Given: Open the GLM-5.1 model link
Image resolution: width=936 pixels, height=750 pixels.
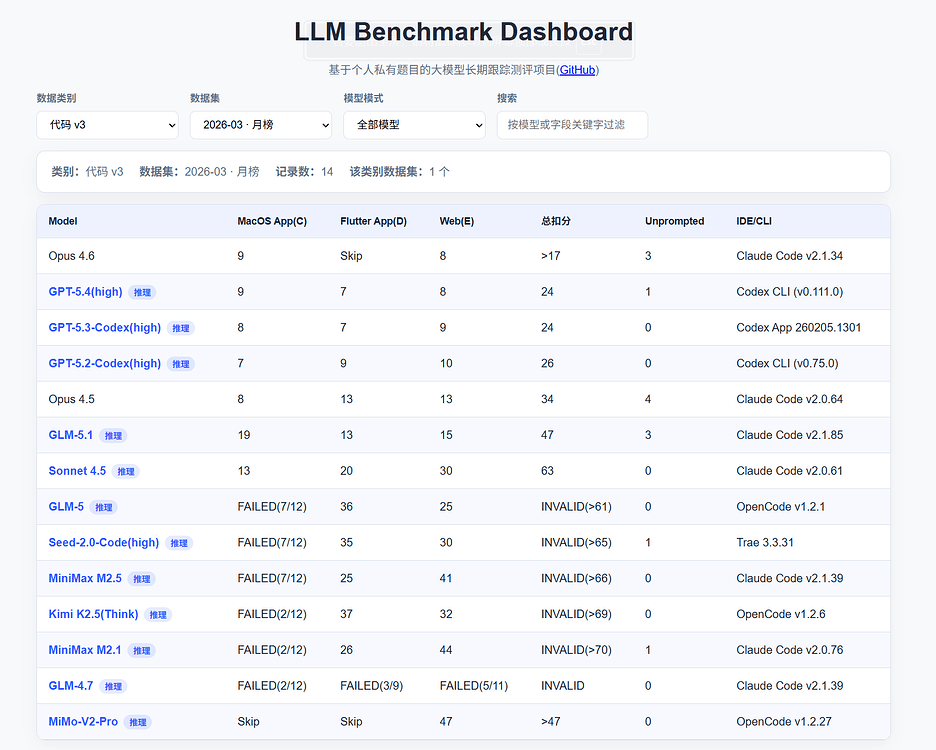Looking at the screenshot, I should (x=70, y=435).
